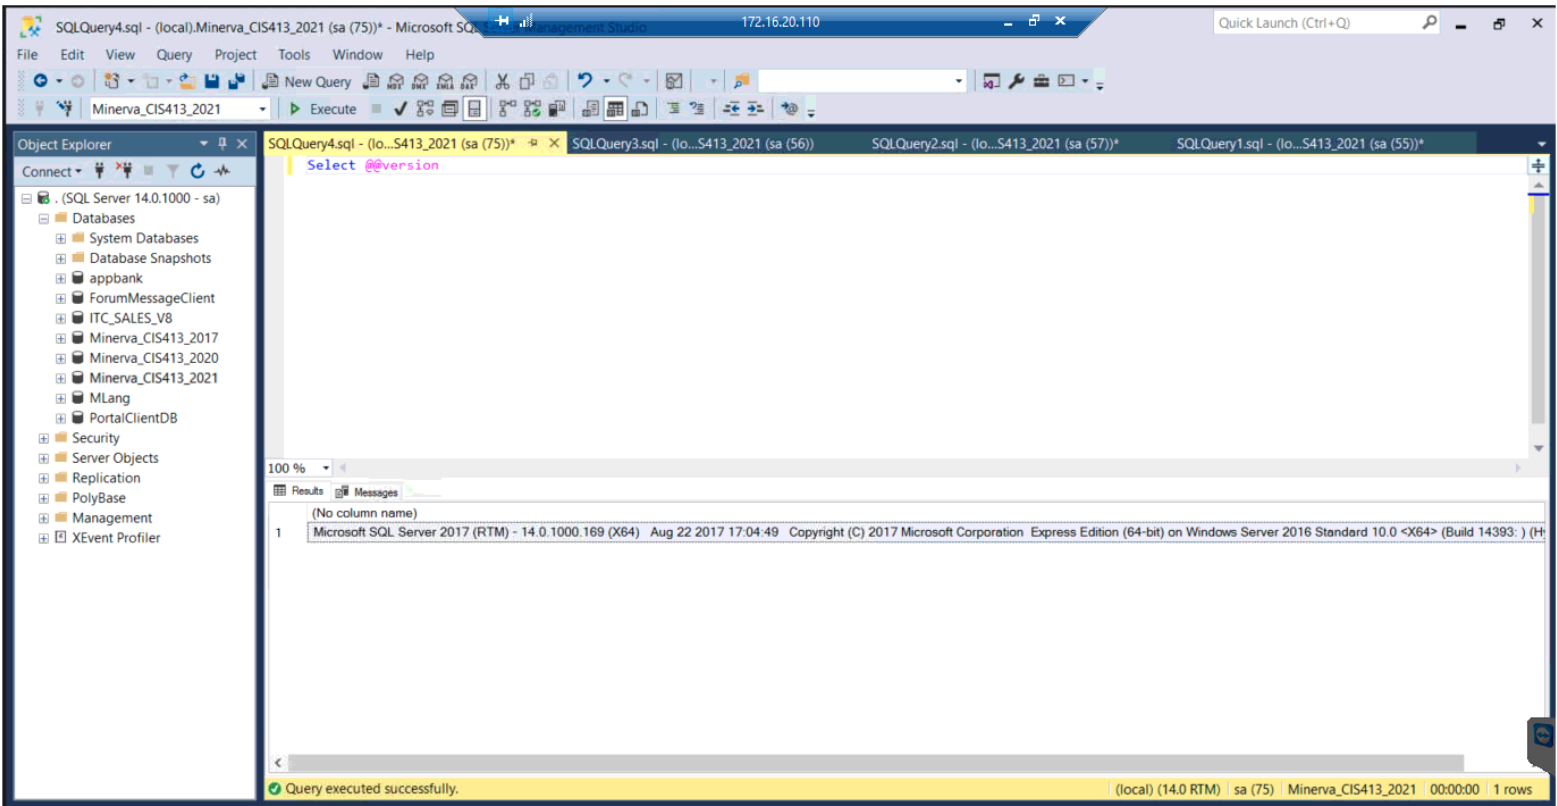Click the SQL Server version result cell

[926, 532]
